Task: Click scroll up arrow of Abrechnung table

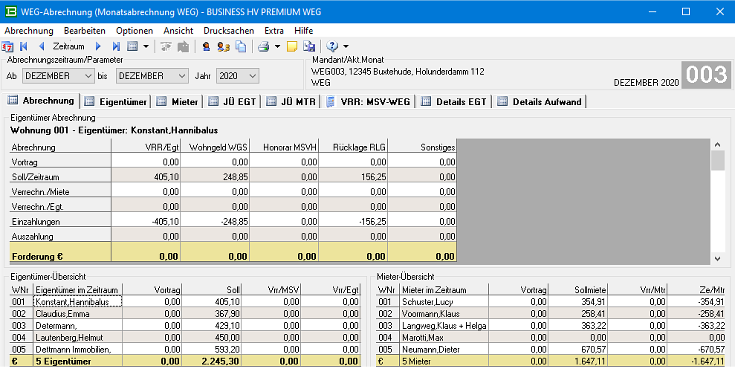Action: (x=718, y=144)
